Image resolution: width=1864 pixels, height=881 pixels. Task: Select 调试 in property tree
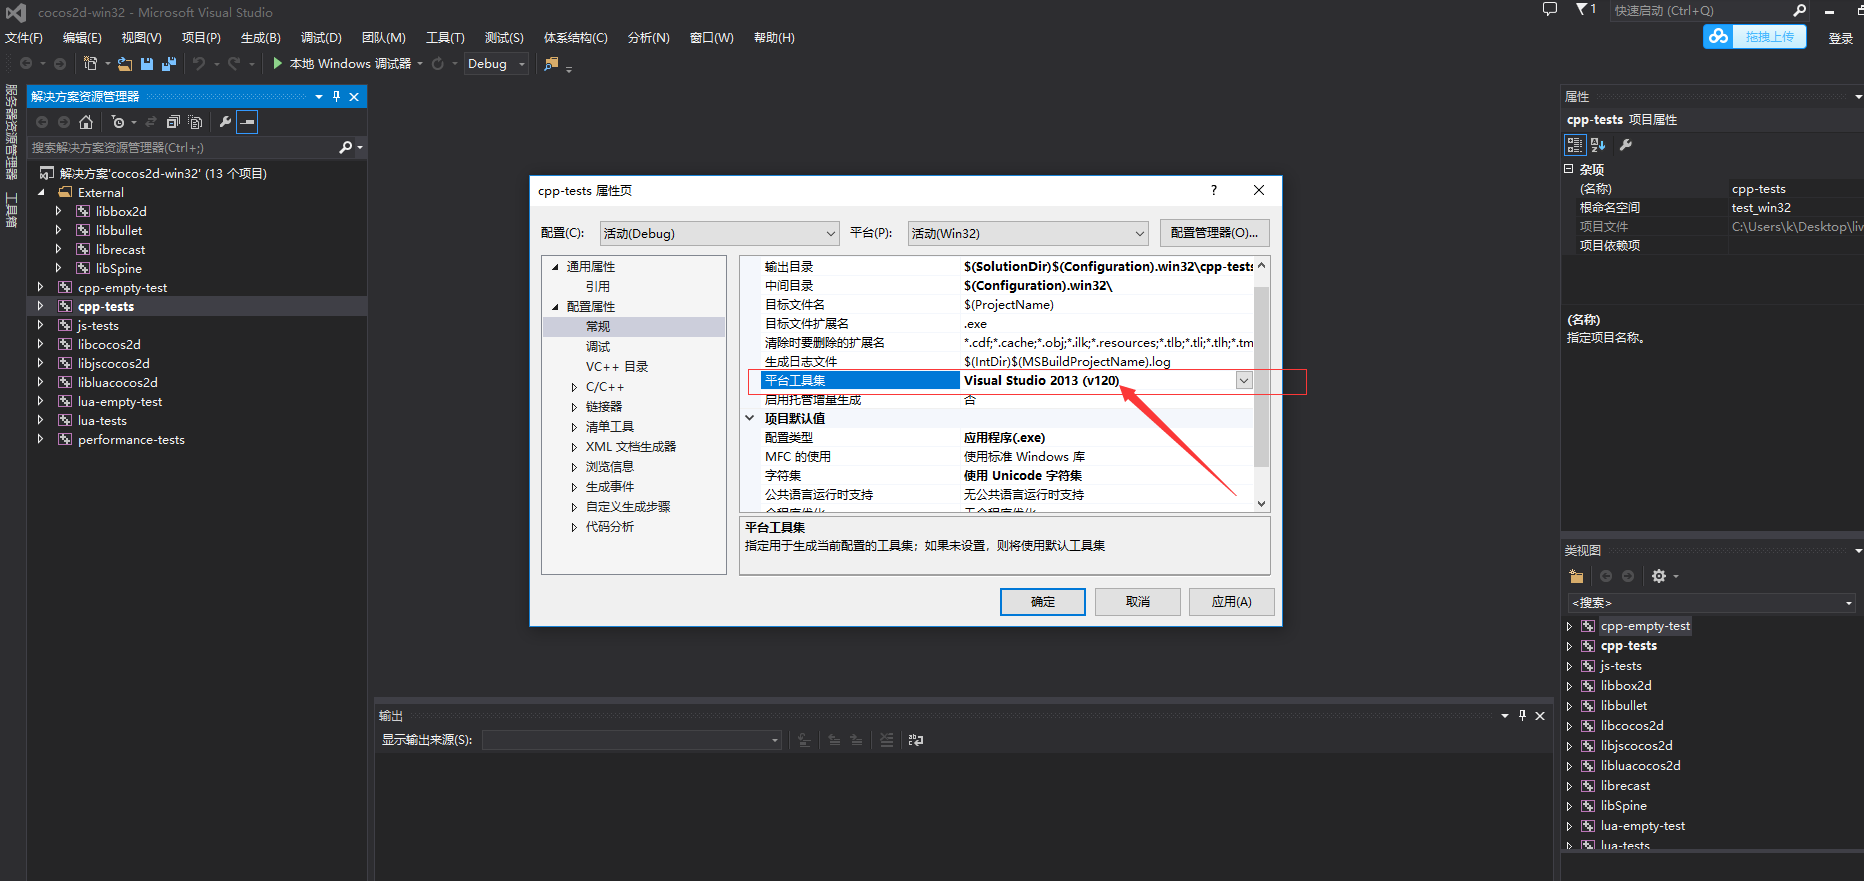click(x=598, y=347)
